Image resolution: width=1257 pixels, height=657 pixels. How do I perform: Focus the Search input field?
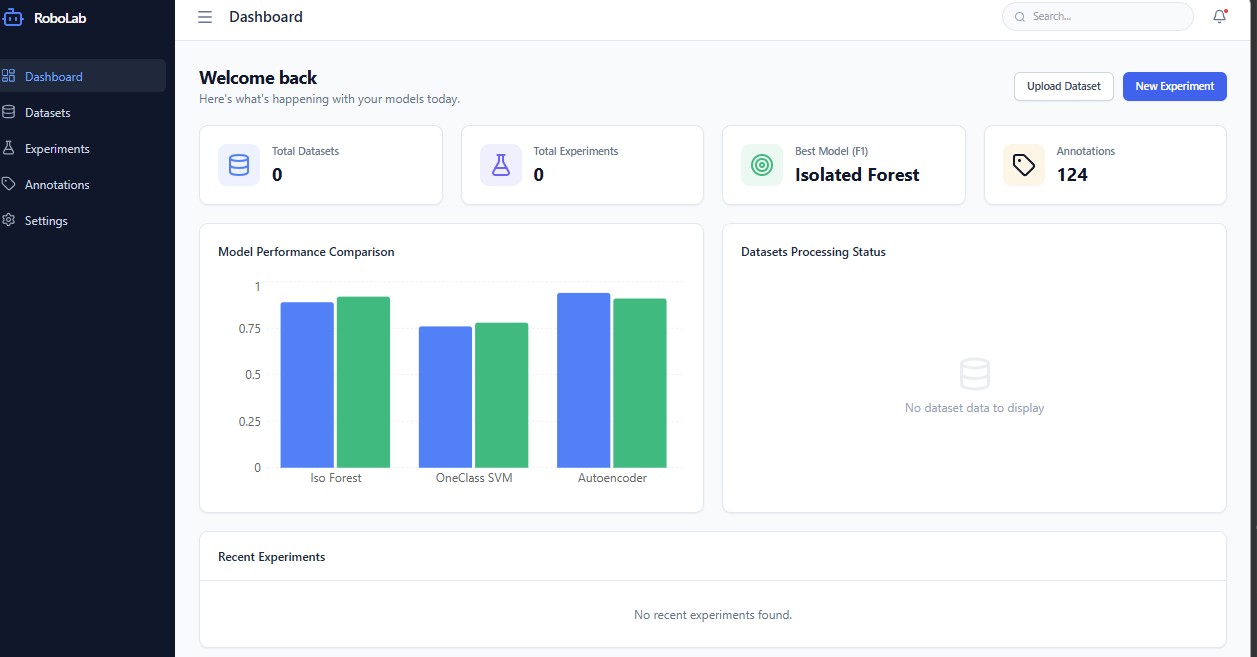click(x=1098, y=17)
